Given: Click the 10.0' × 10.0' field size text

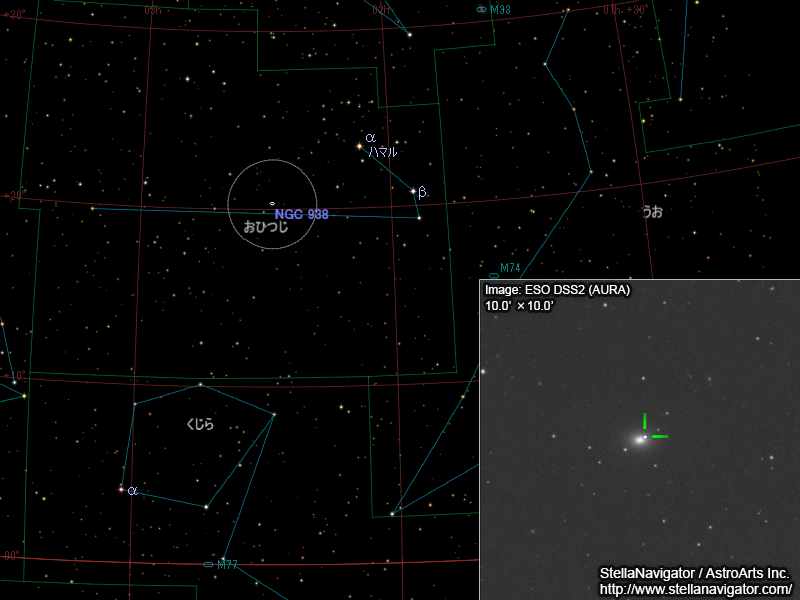Looking at the screenshot, I should click(x=519, y=305).
